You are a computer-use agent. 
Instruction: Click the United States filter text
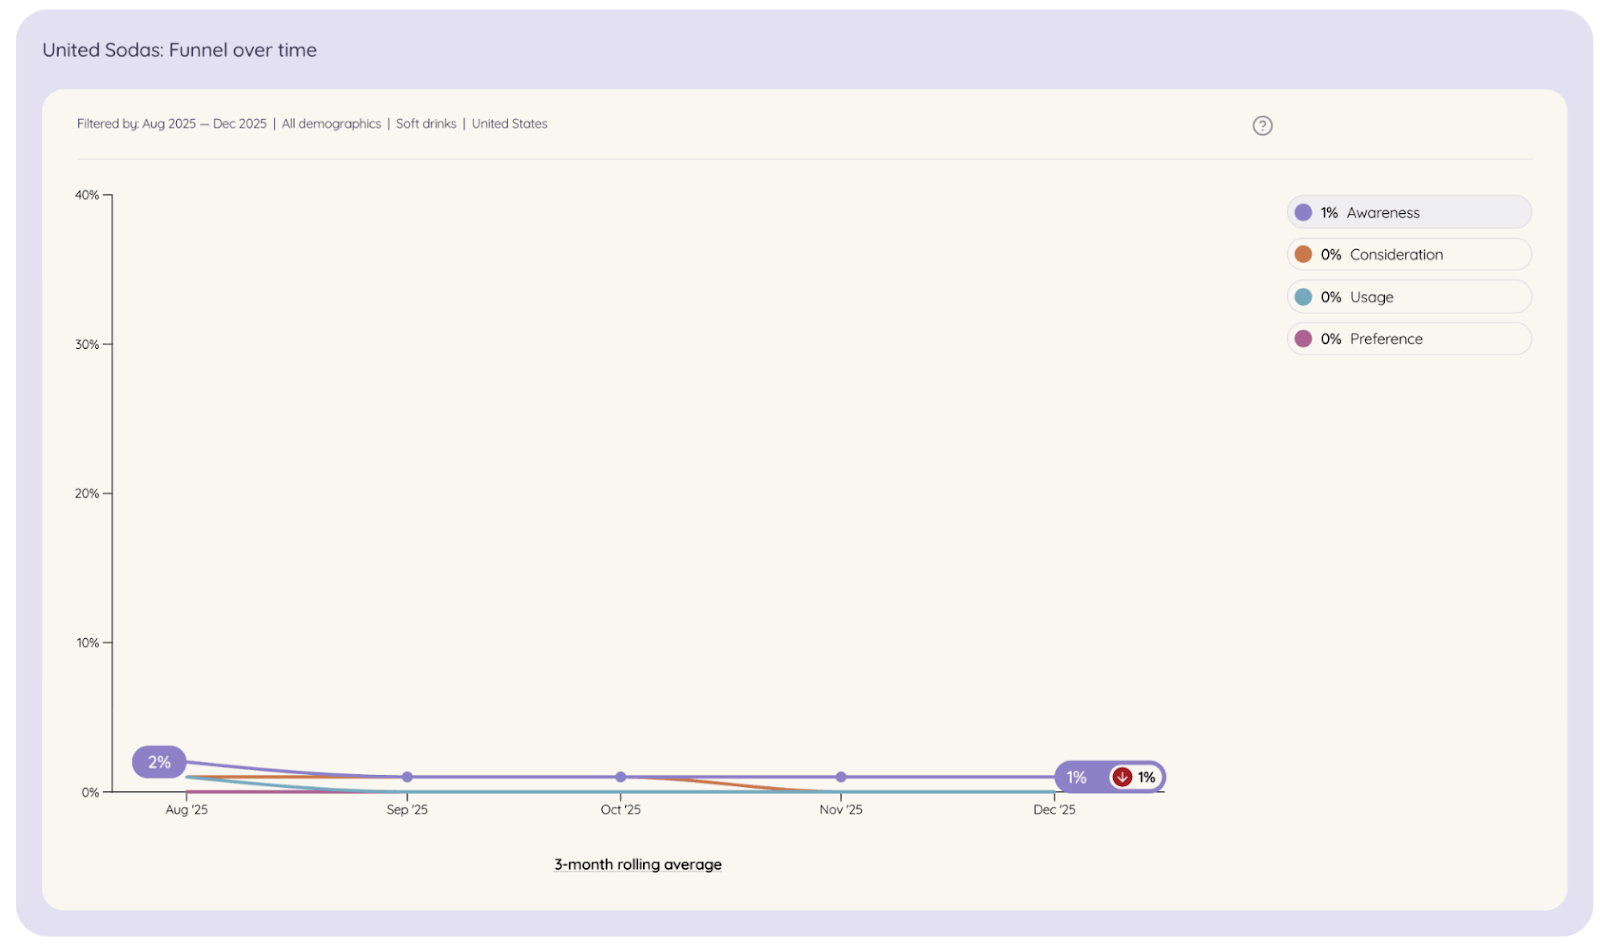click(x=510, y=124)
